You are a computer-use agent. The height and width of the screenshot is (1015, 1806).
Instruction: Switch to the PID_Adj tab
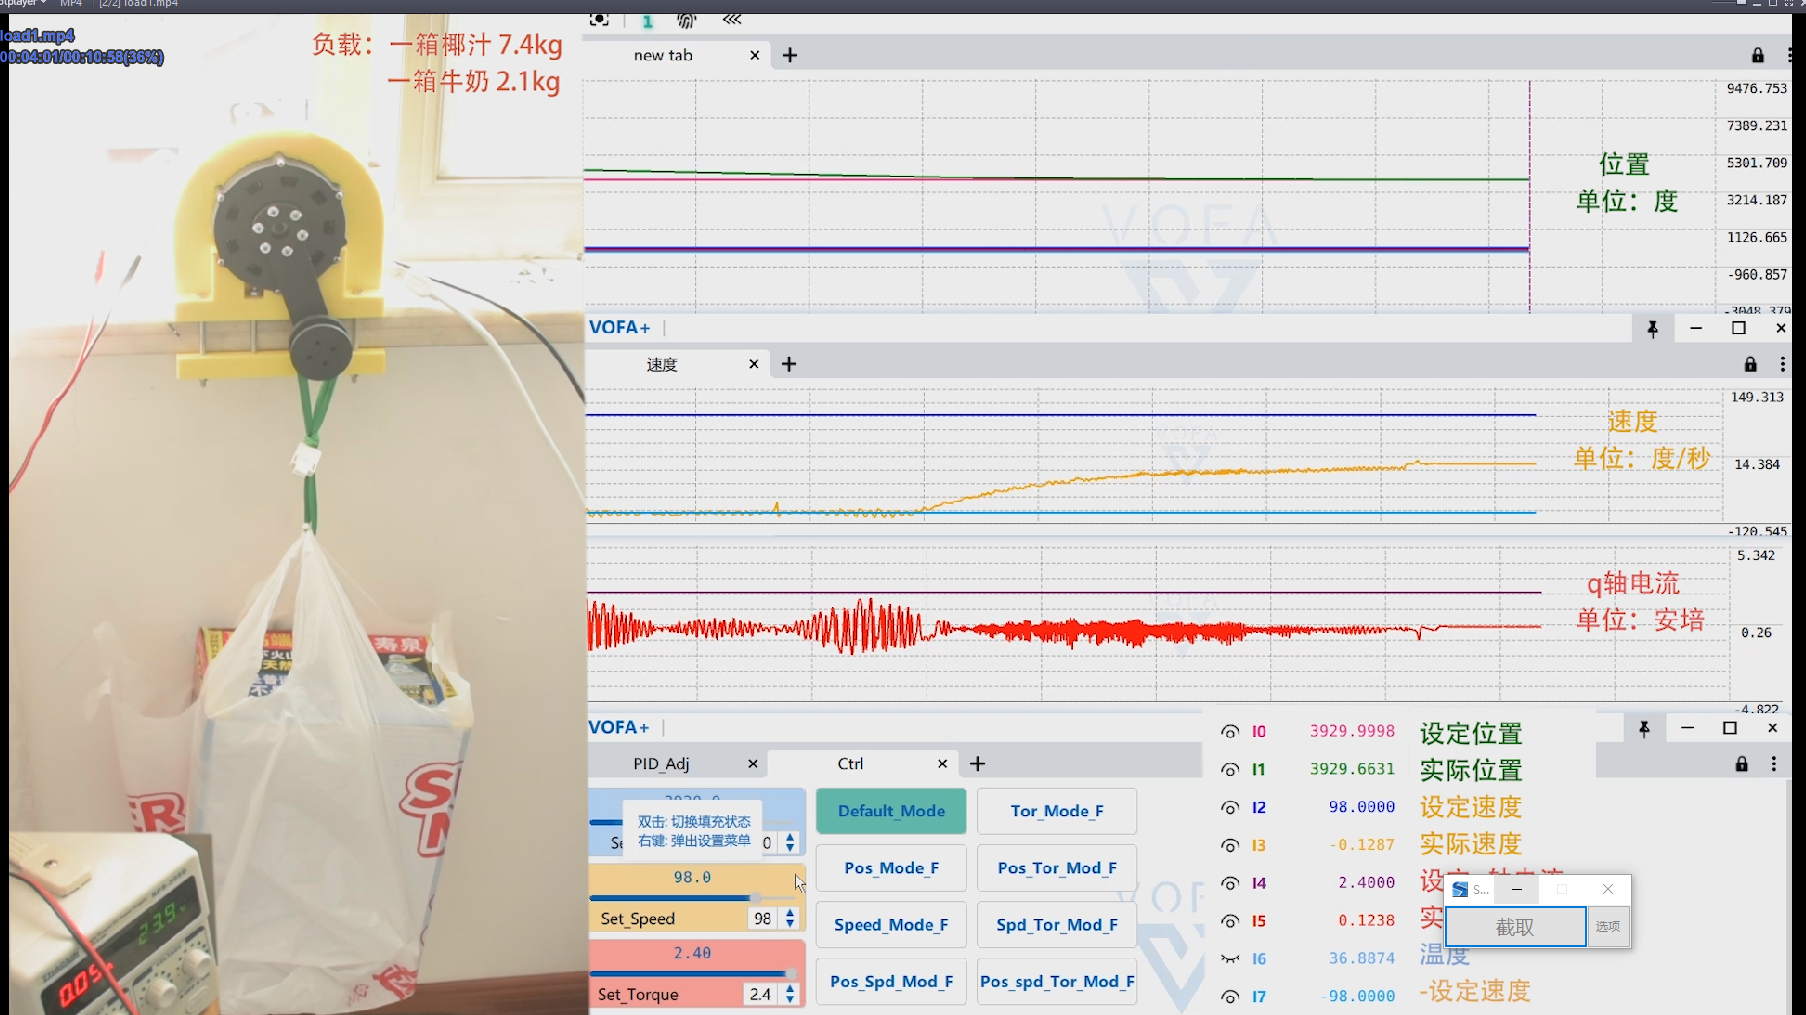[662, 764]
